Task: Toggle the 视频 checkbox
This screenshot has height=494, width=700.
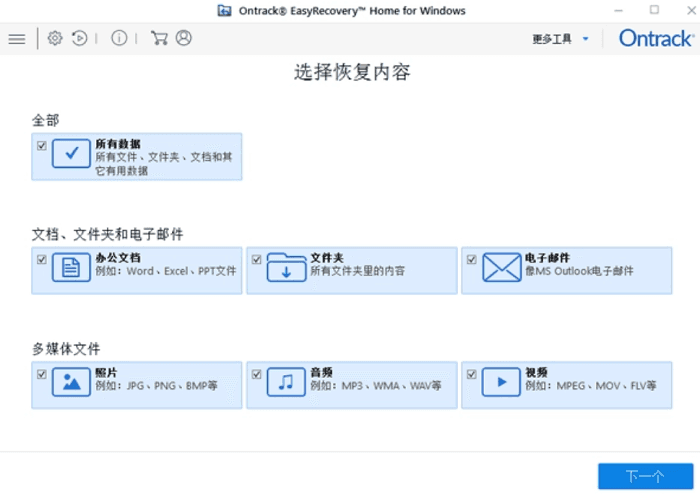Action: (x=471, y=374)
